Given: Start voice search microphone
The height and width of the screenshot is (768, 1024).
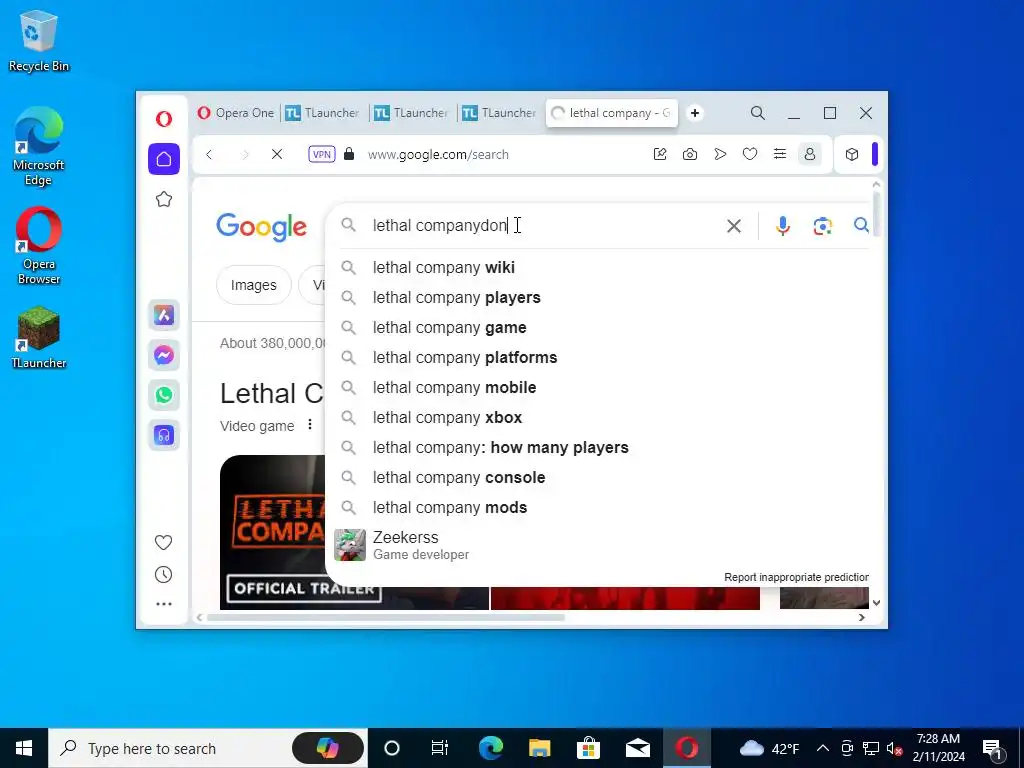Looking at the screenshot, I should pyautogui.click(x=782, y=226).
